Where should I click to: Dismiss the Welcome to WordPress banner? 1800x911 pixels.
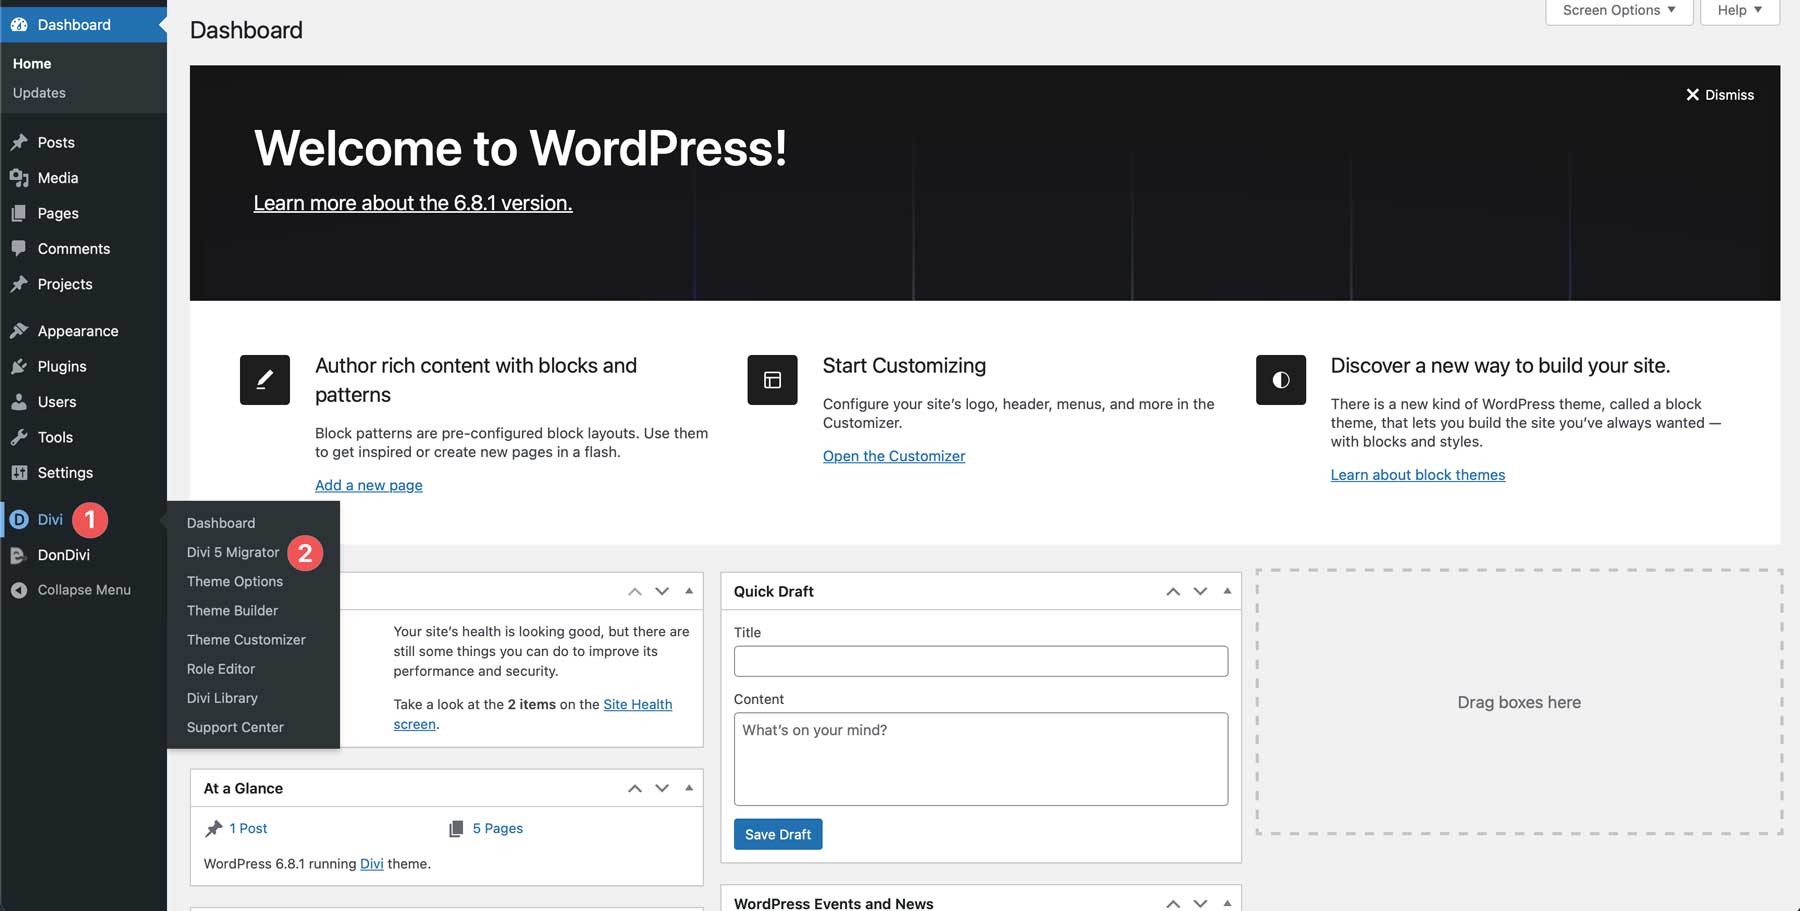pos(1719,95)
